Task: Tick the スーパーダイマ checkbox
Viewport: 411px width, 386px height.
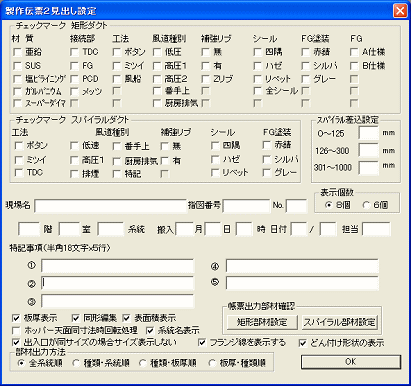Action: (x=17, y=103)
